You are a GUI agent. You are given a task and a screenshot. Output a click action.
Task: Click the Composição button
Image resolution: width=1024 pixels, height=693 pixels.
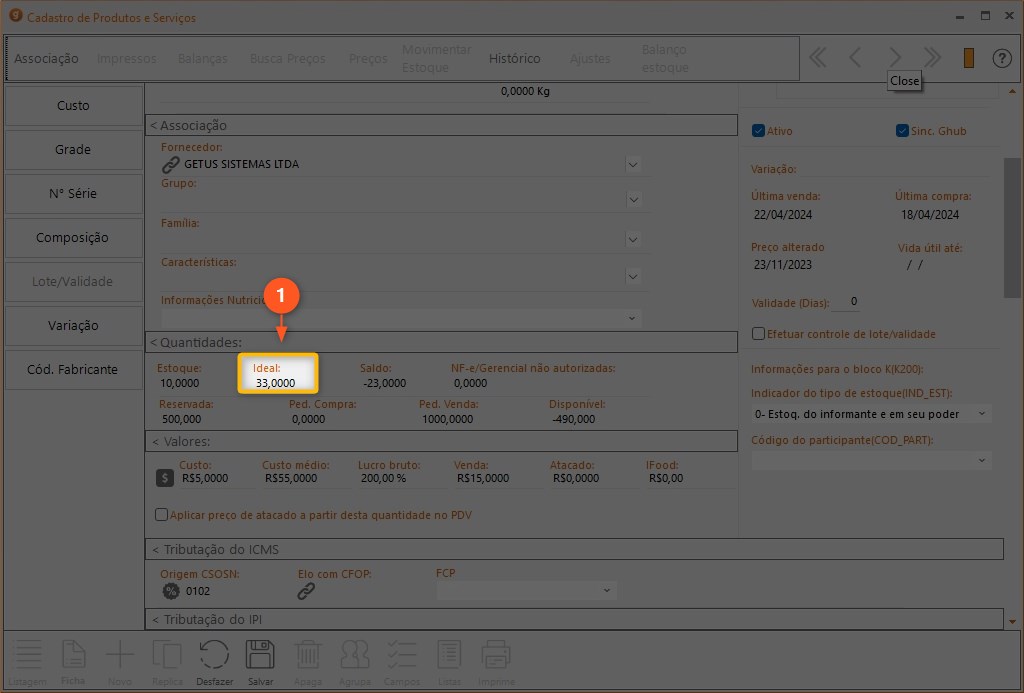[x=72, y=238]
